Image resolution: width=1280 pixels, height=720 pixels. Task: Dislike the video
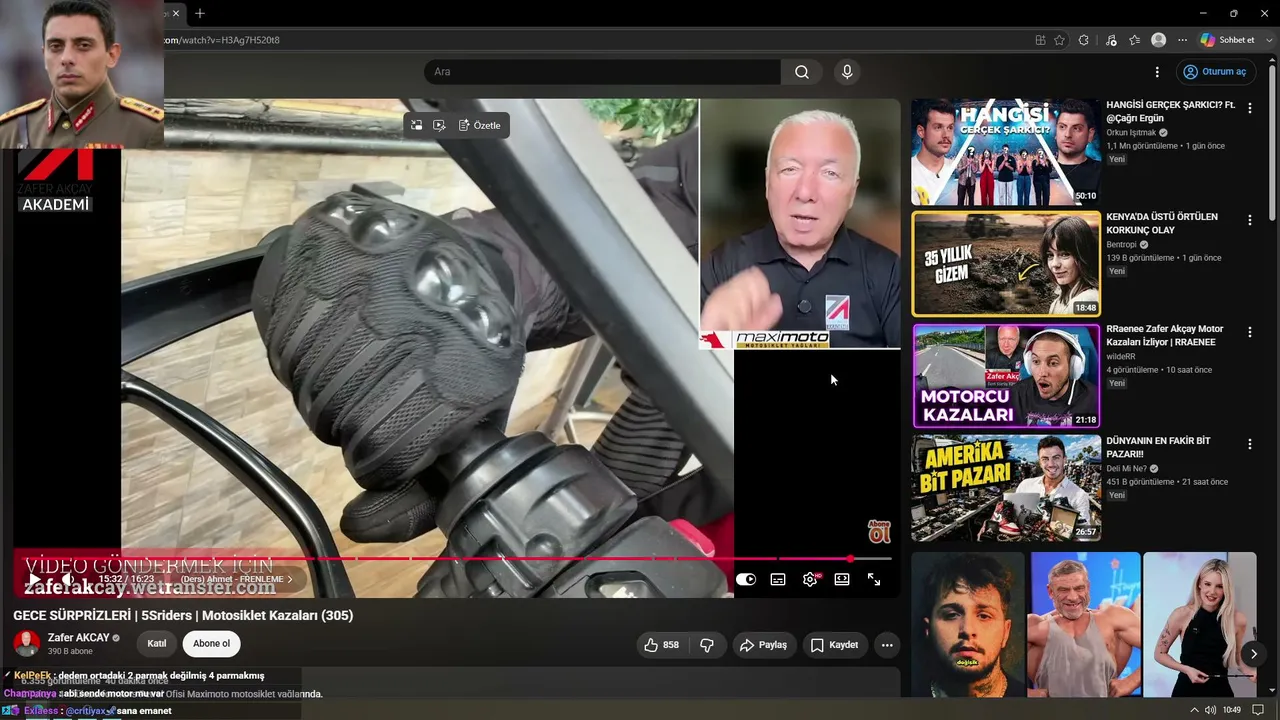707,645
